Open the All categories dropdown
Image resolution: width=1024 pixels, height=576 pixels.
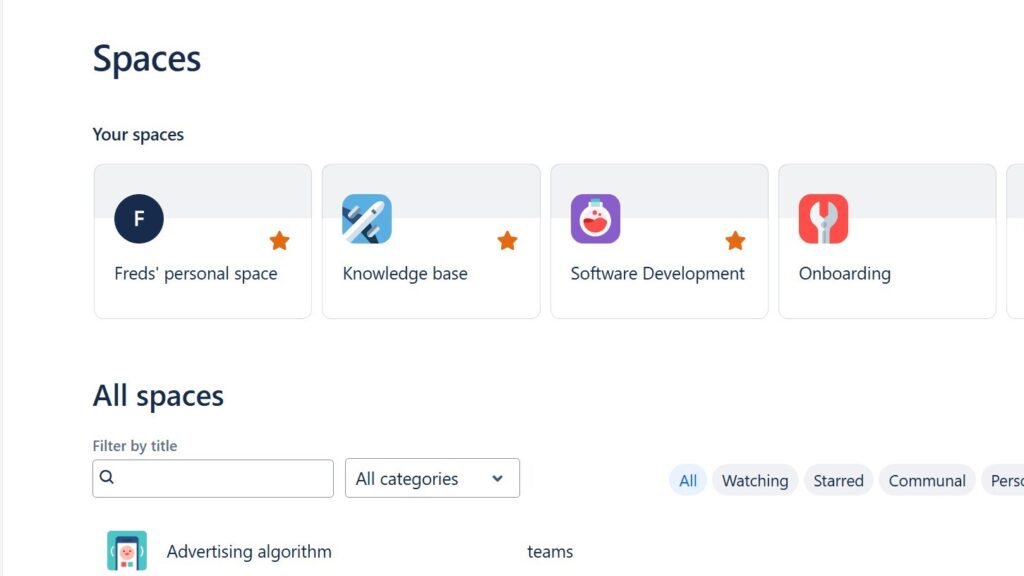(431, 478)
